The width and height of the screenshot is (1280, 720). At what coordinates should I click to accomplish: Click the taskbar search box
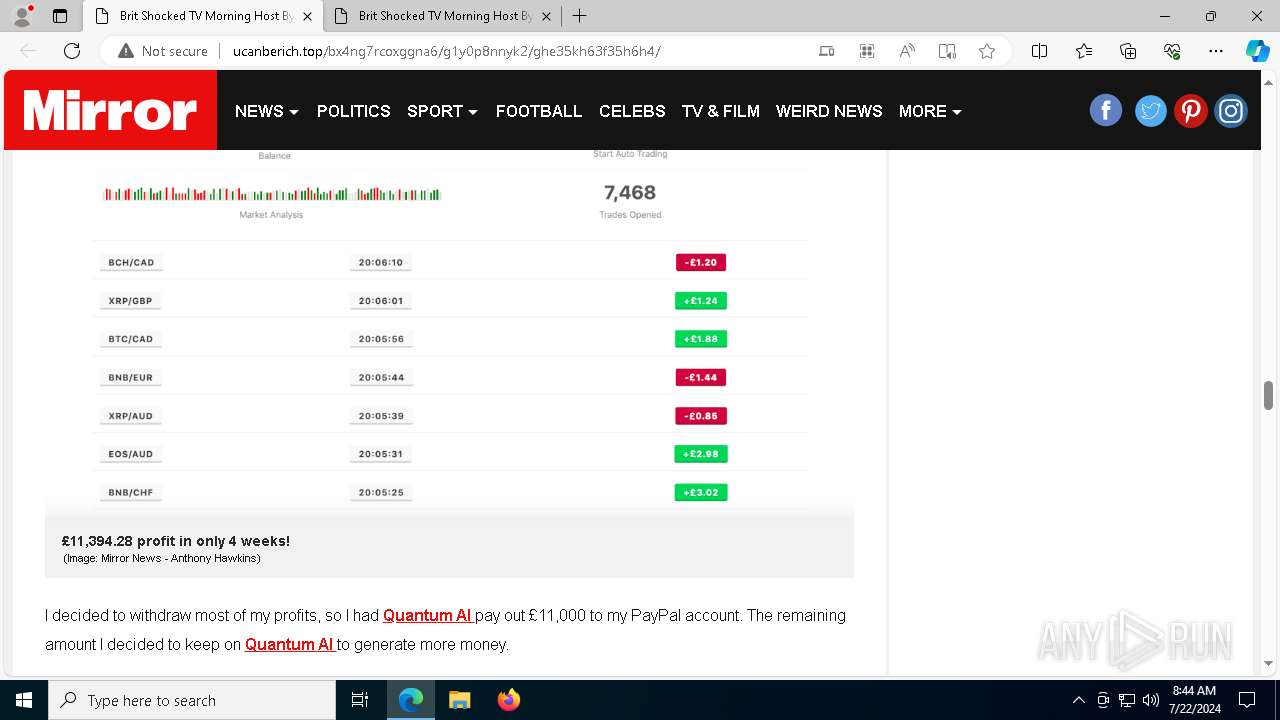(192, 700)
